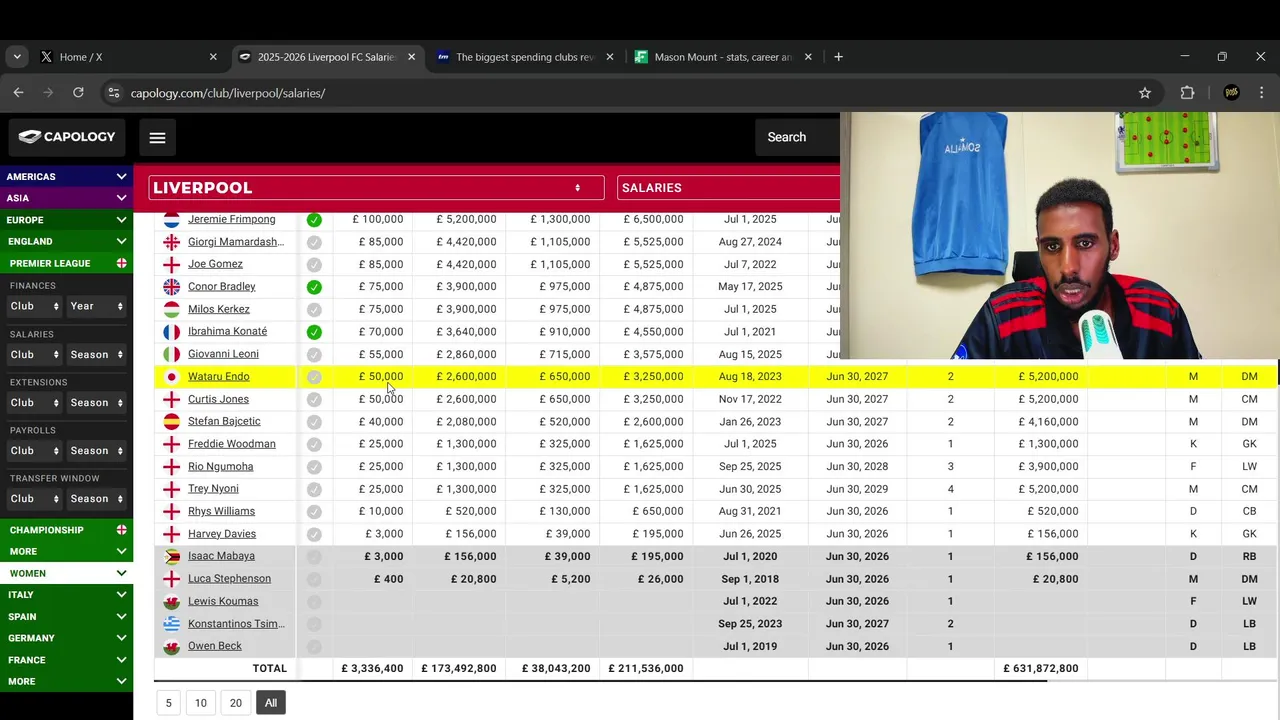Open the SALARIES page selector dropdown
Viewport: 1280px width, 720px height.
click(729, 188)
